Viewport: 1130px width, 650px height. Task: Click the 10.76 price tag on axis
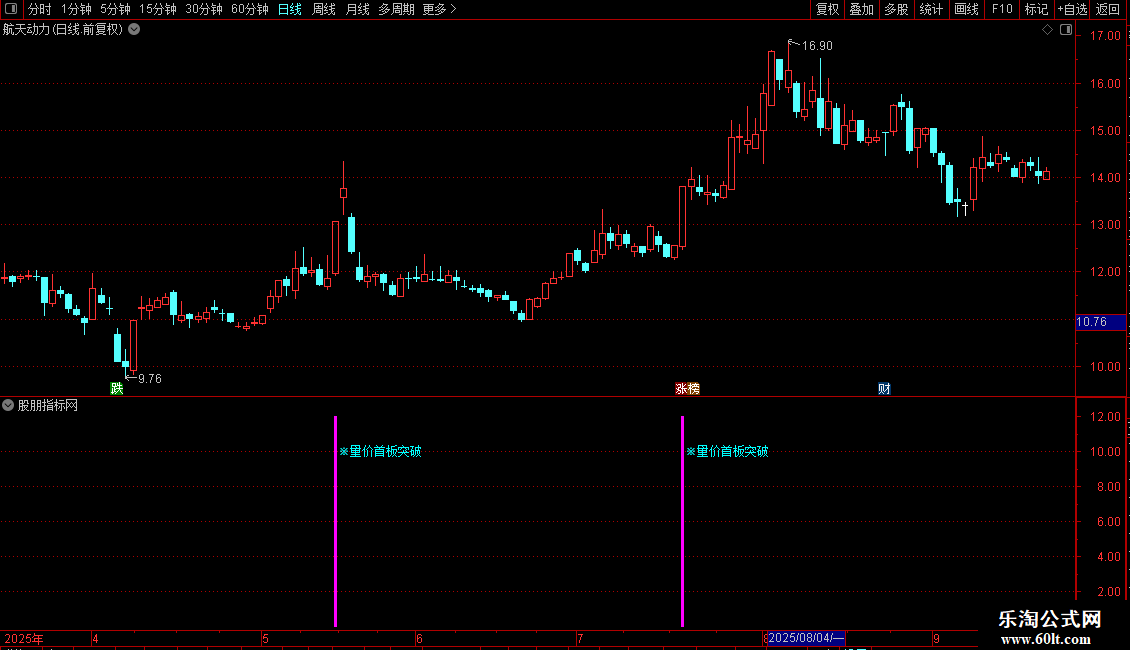click(1100, 322)
